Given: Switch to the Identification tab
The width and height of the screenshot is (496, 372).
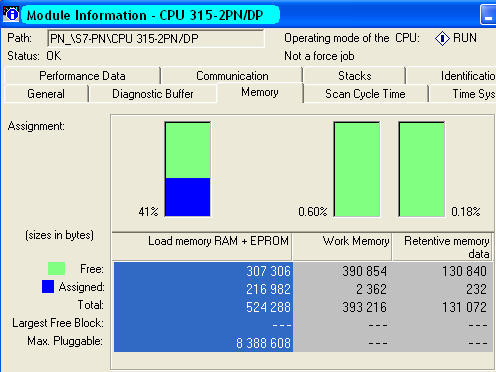Looking at the screenshot, I should (451, 76).
